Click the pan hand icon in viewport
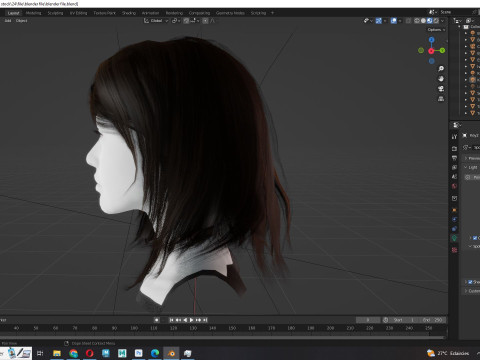This screenshot has width=480, height=360. 441,79
